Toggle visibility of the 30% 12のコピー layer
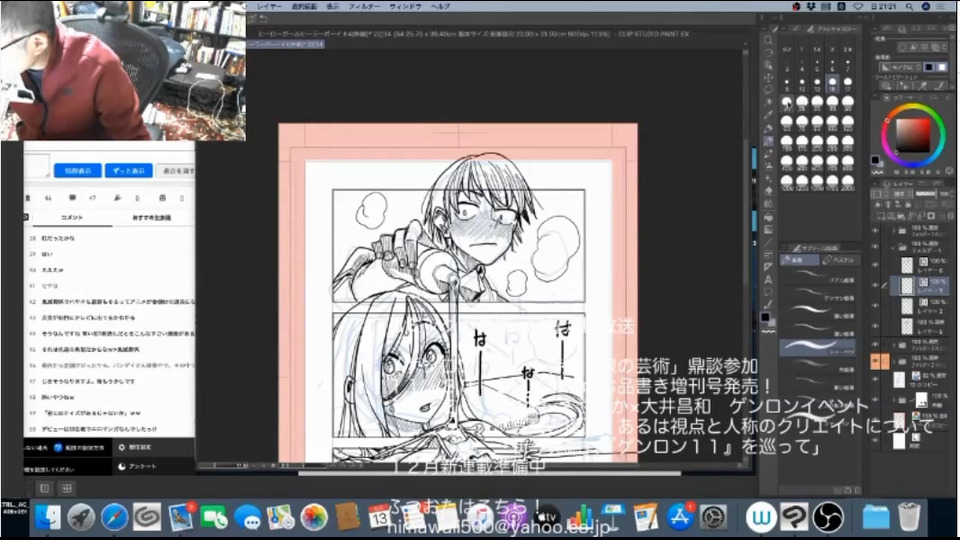 876,380
